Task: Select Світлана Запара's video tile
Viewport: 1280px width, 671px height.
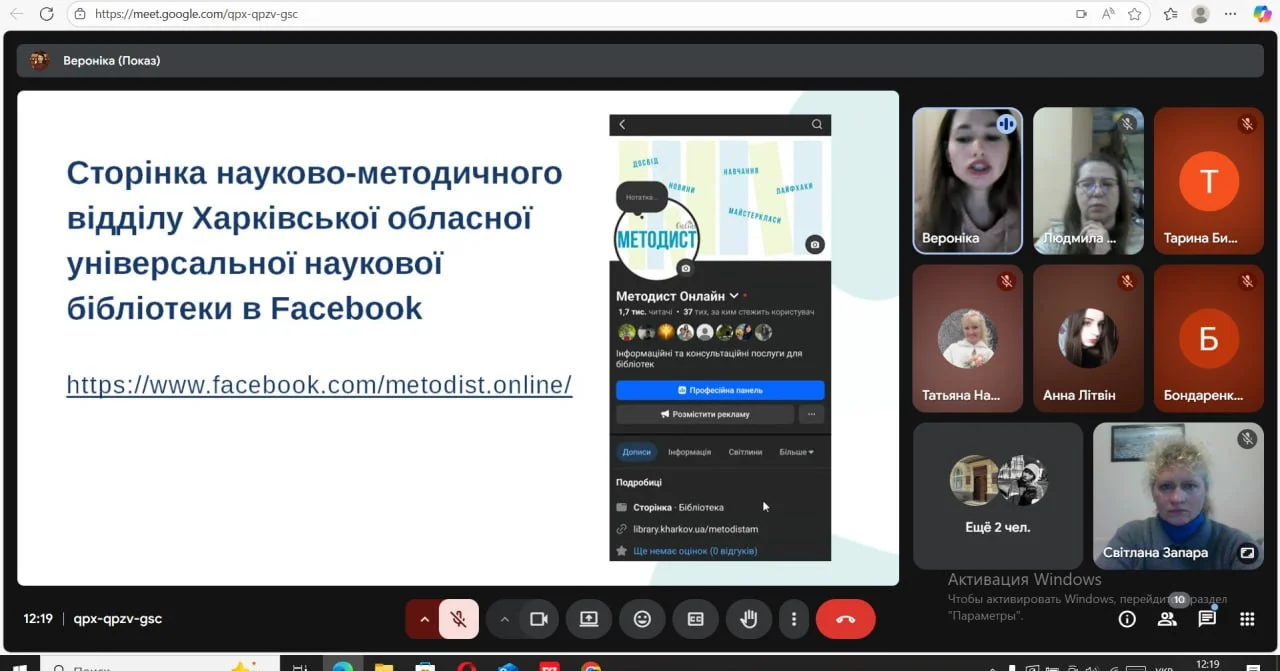Action: [1176, 495]
